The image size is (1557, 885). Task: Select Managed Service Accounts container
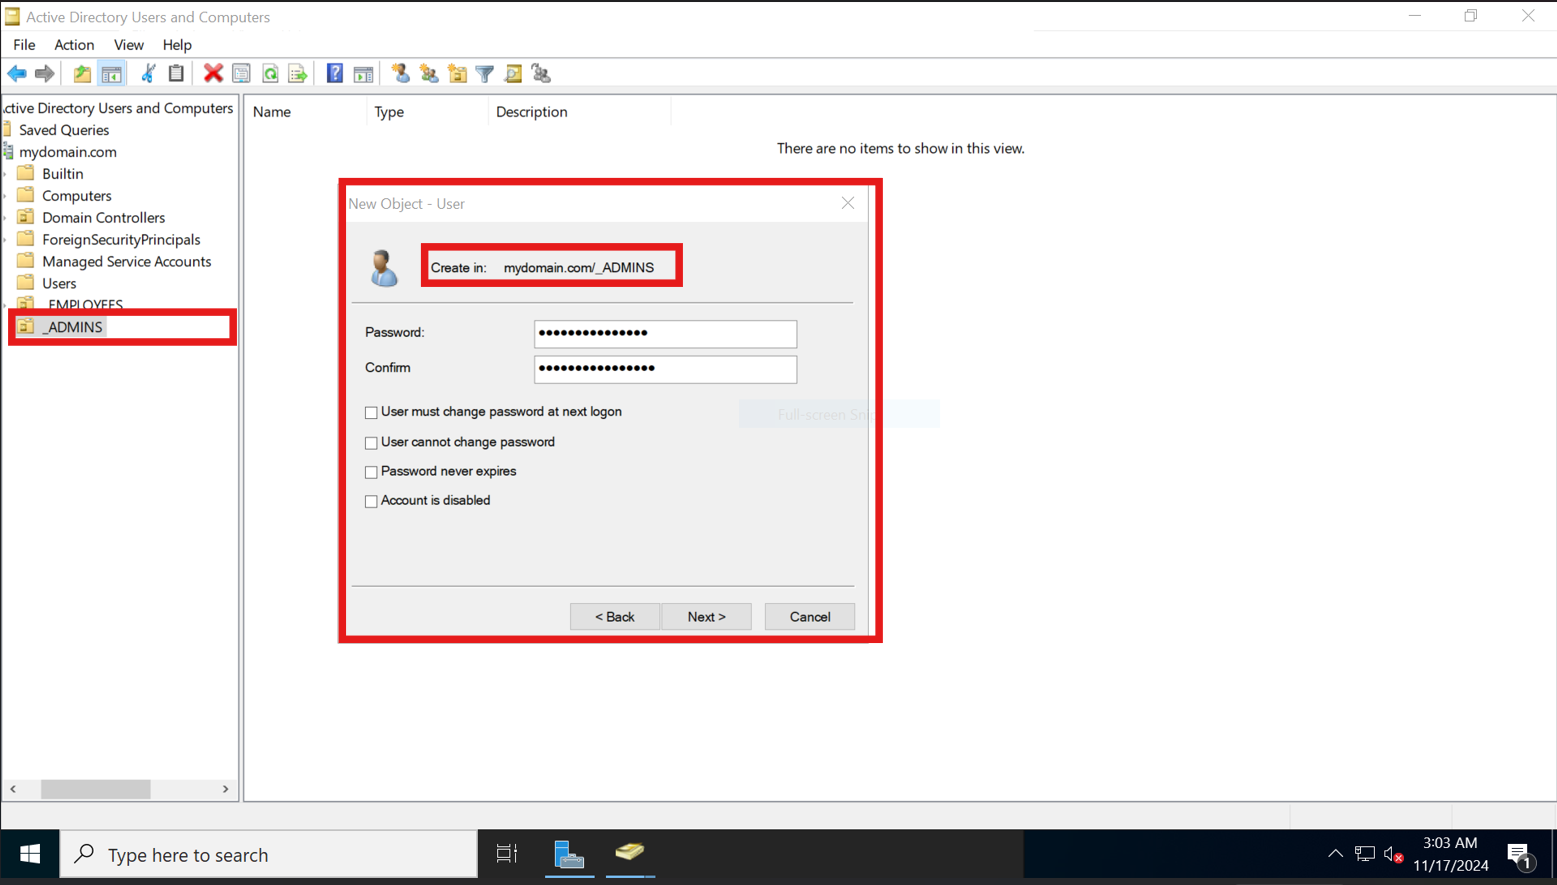point(126,261)
